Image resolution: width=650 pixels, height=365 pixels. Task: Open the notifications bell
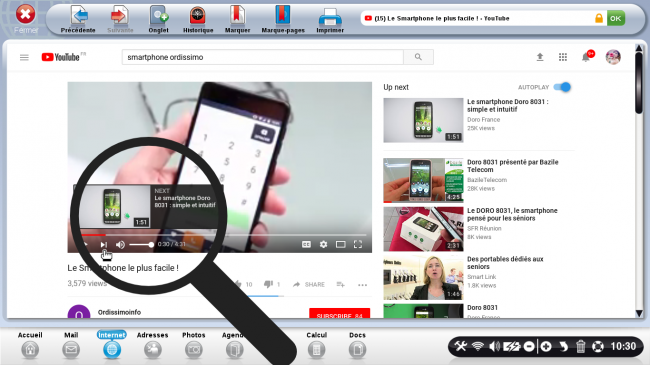click(586, 57)
